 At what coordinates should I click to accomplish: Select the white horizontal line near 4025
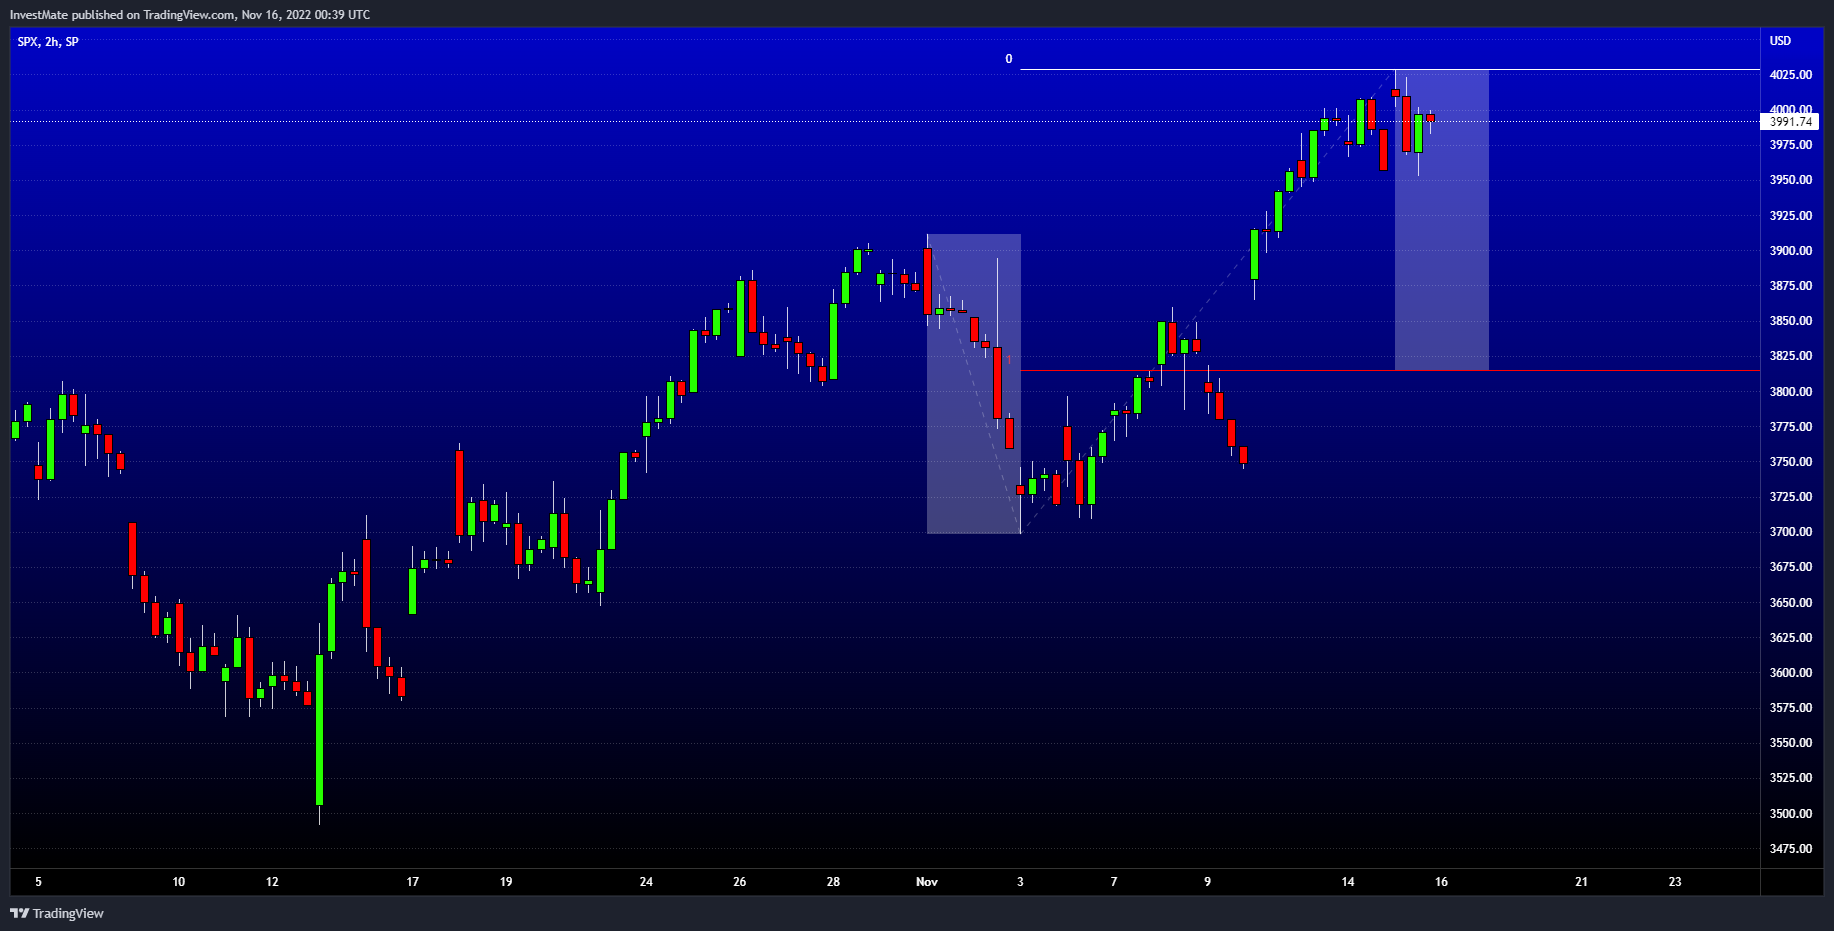point(1390,70)
